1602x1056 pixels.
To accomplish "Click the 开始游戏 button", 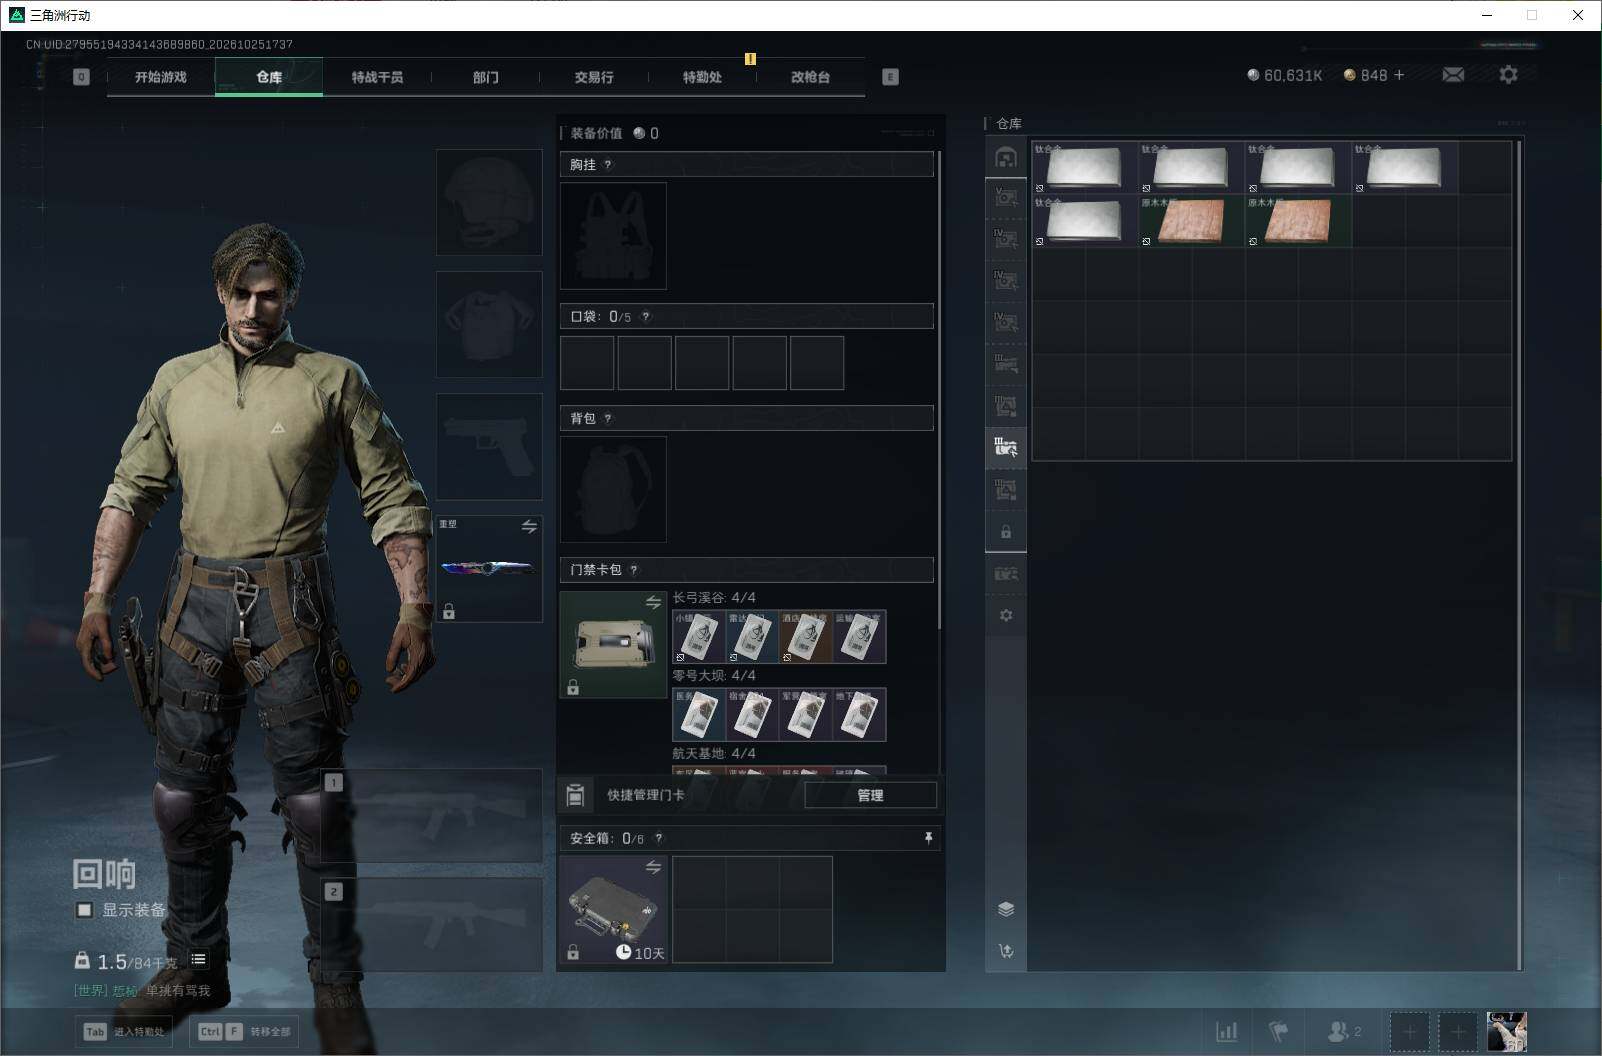I will coord(161,77).
